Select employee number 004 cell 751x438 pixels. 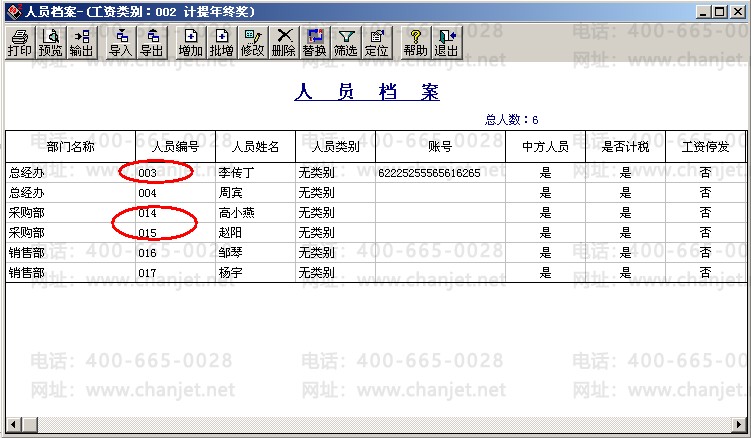tap(175, 193)
